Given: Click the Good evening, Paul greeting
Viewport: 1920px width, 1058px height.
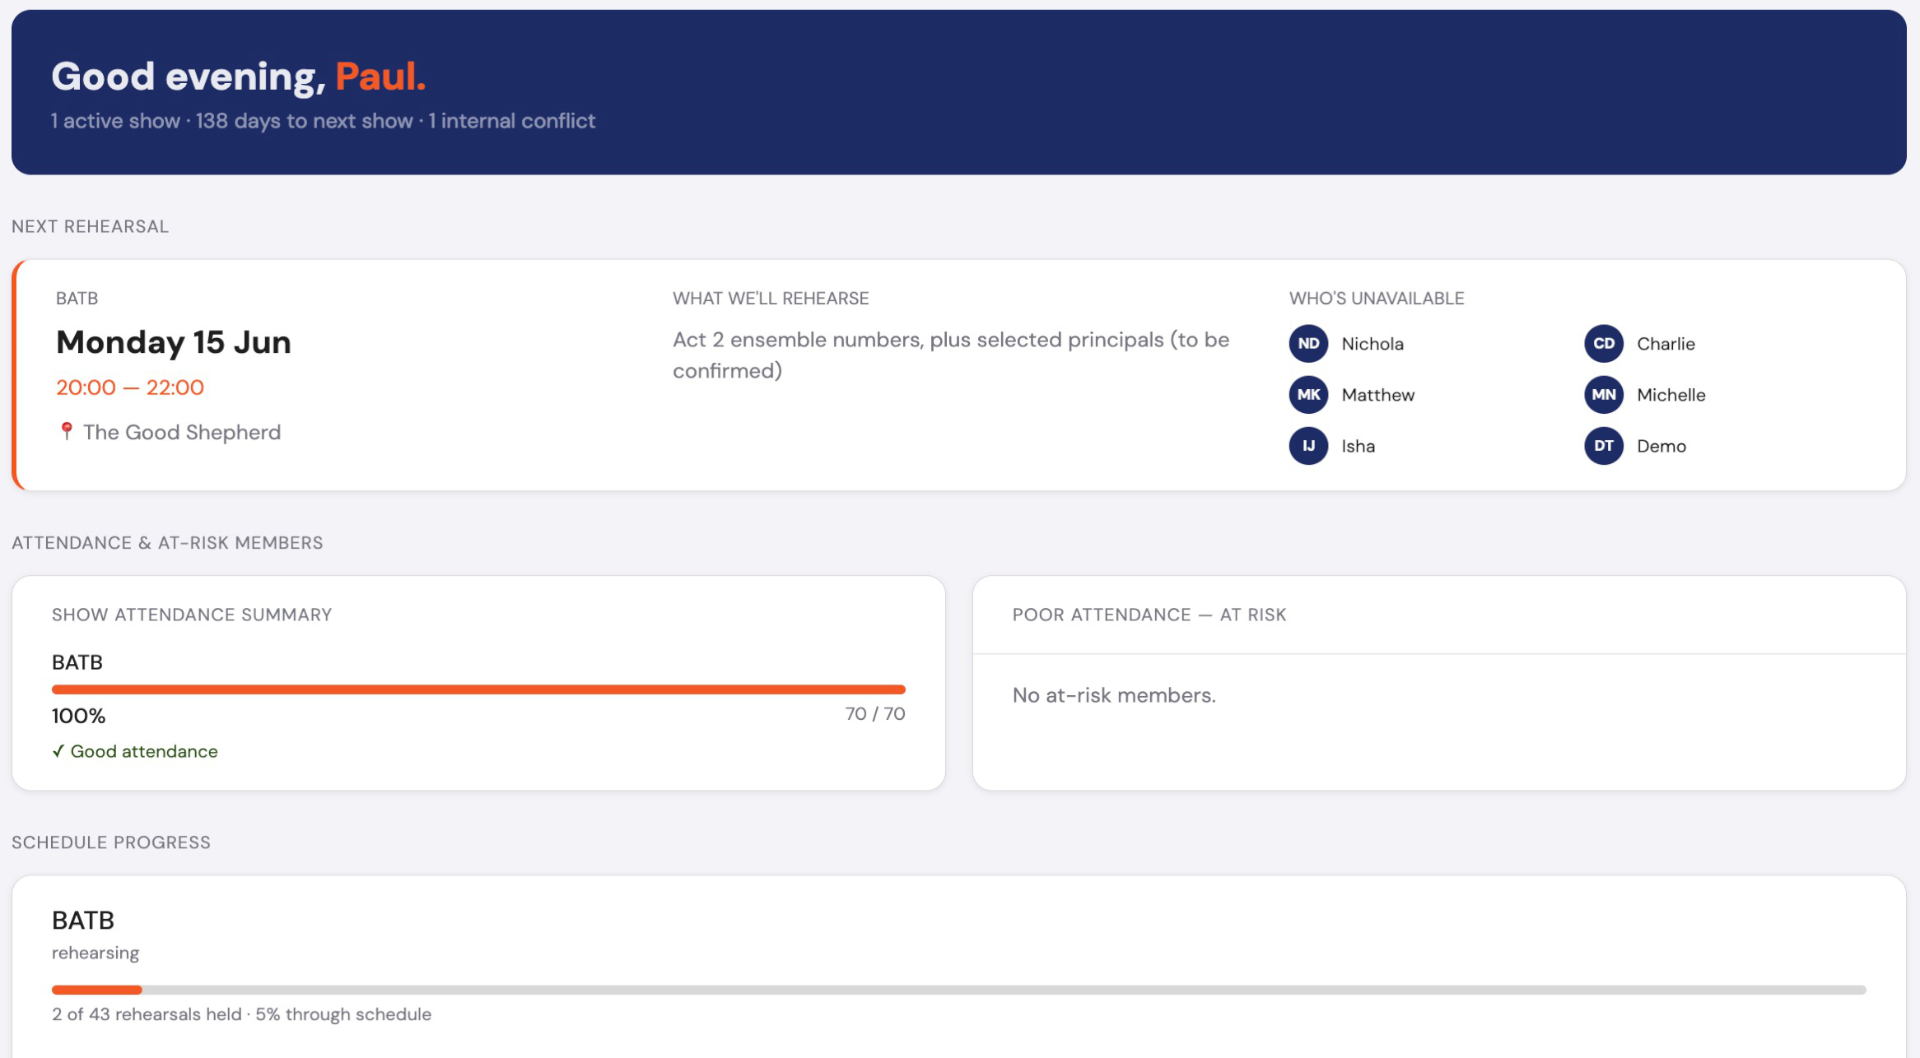Looking at the screenshot, I should coord(238,76).
